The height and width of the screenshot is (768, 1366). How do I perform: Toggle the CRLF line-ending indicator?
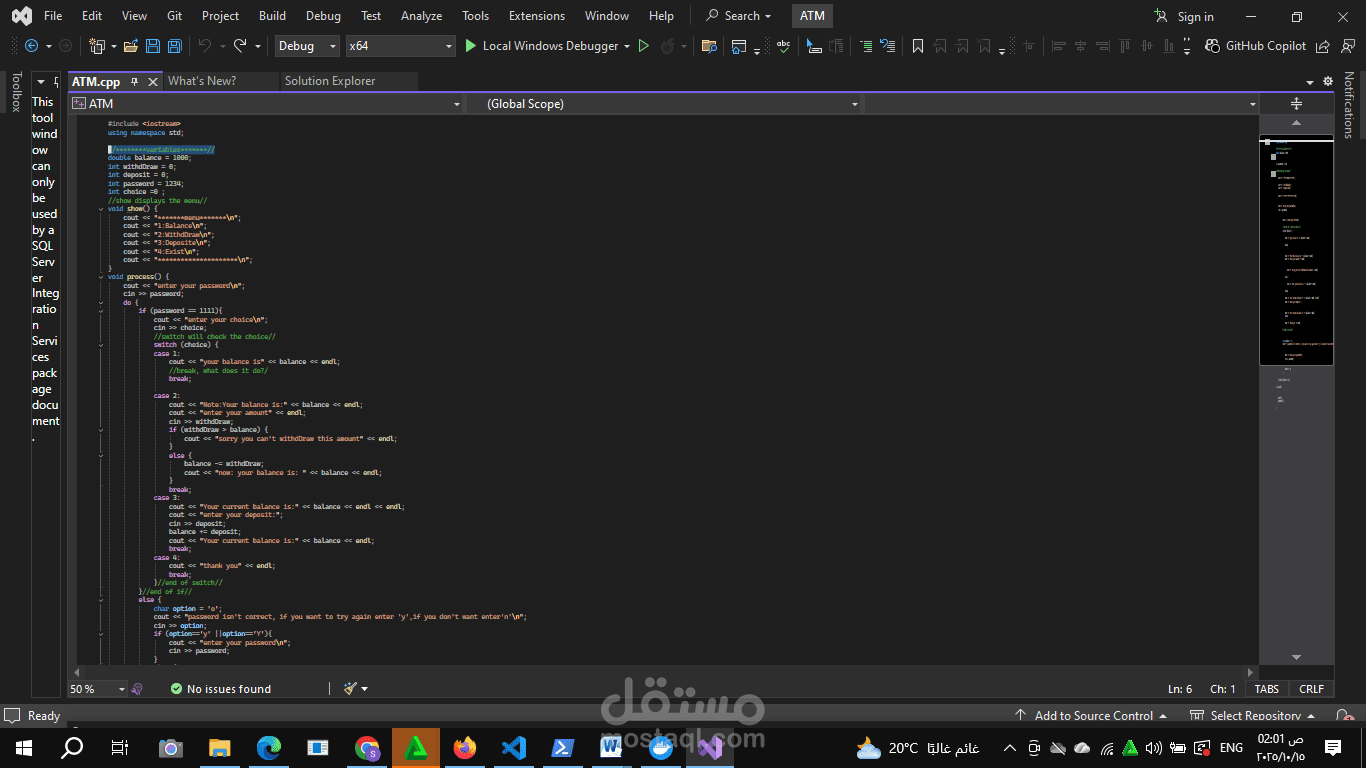pyautogui.click(x=1311, y=688)
